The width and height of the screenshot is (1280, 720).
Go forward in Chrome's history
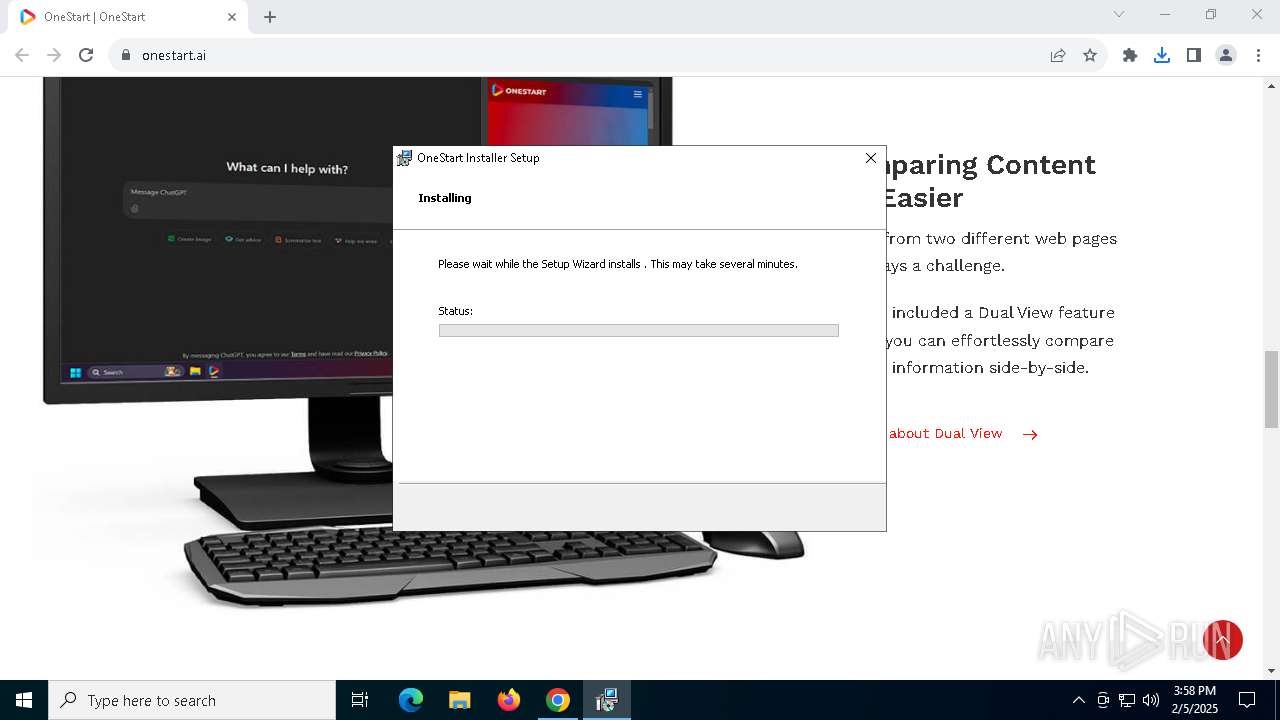pyautogui.click(x=54, y=55)
